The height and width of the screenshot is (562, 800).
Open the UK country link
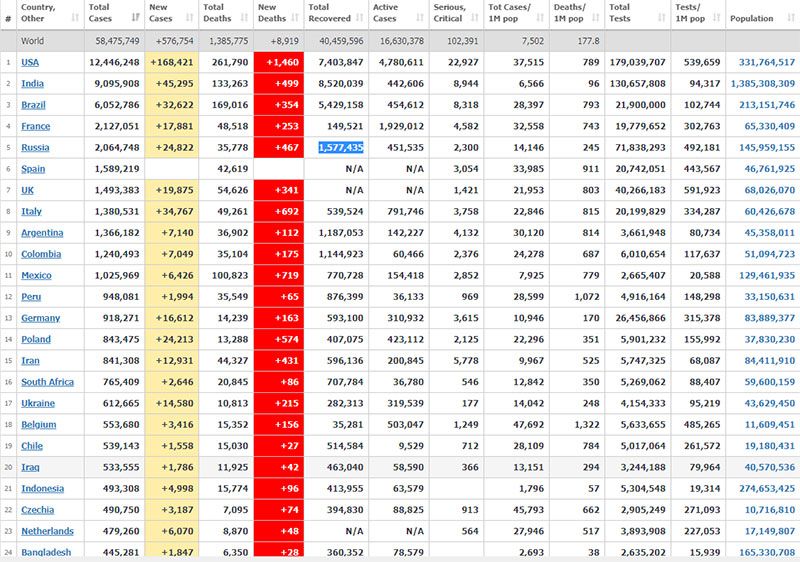click(27, 190)
